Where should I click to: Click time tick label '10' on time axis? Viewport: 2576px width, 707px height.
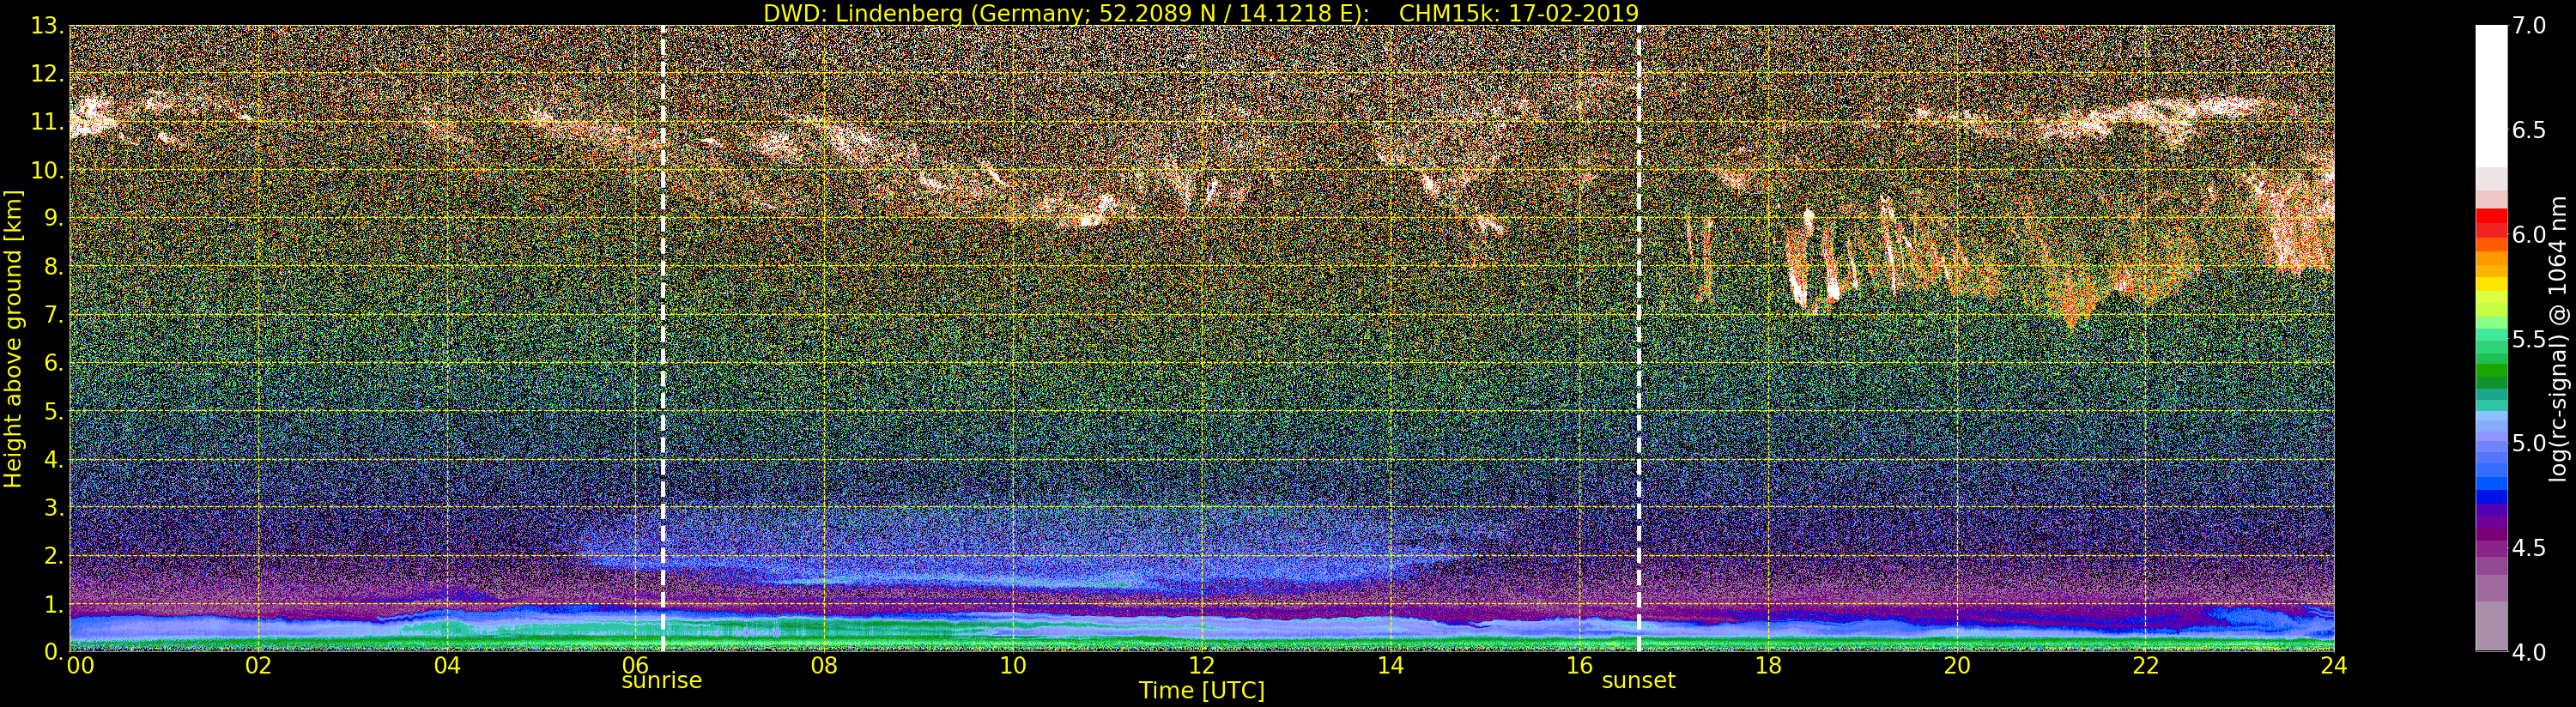point(1013,665)
